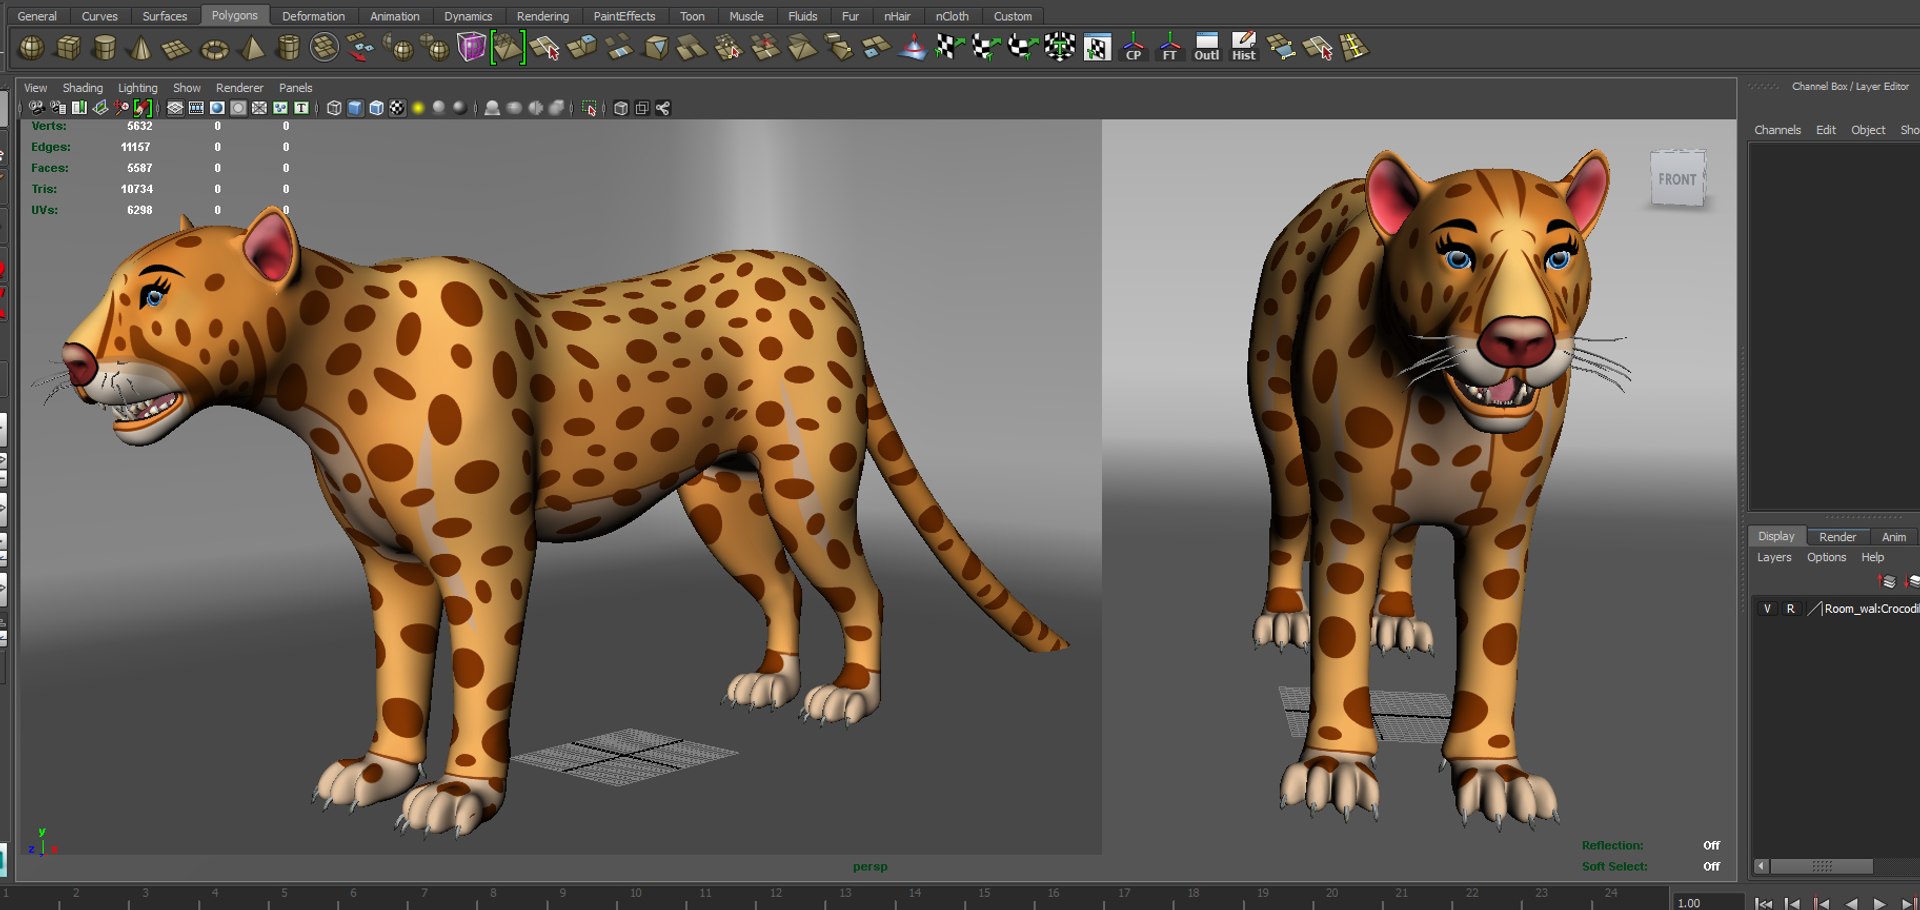Click the layer editor horizontal scrollbar

point(1821,866)
